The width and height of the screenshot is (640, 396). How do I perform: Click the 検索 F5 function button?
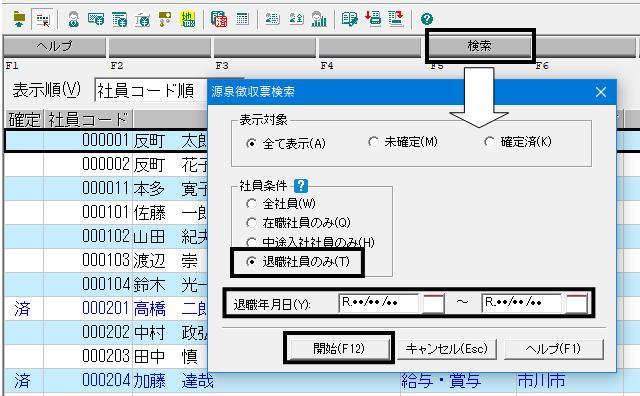click(x=479, y=46)
